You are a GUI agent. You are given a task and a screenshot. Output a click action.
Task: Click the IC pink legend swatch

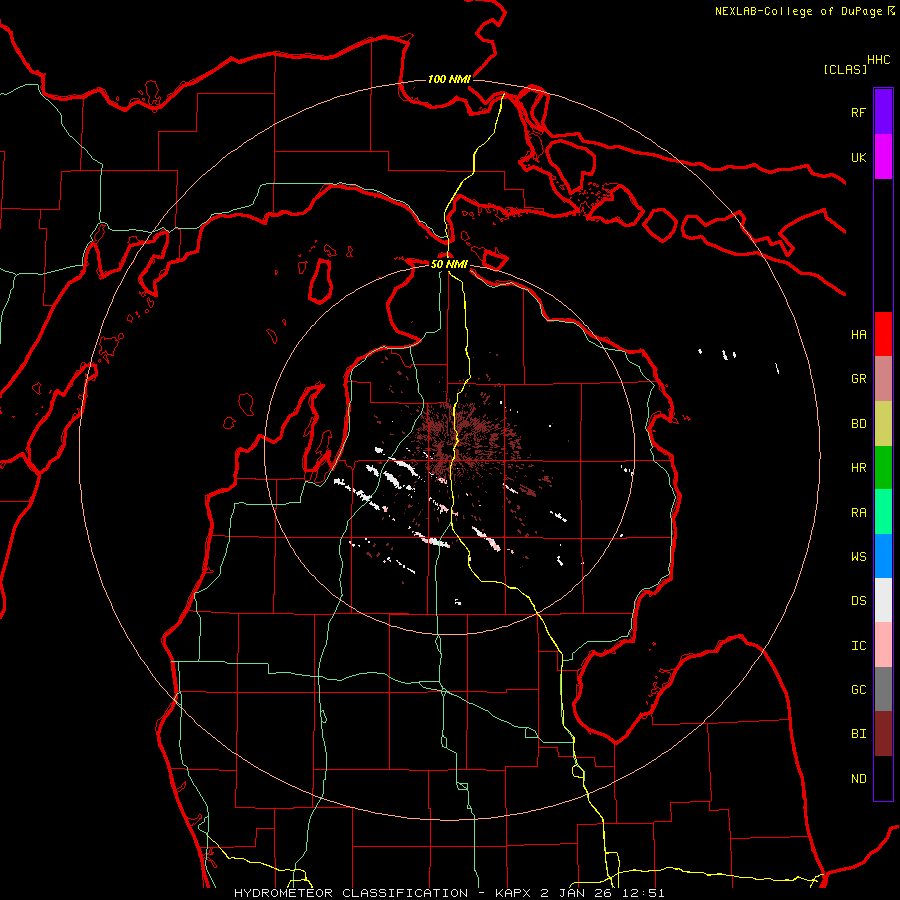pos(883,645)
